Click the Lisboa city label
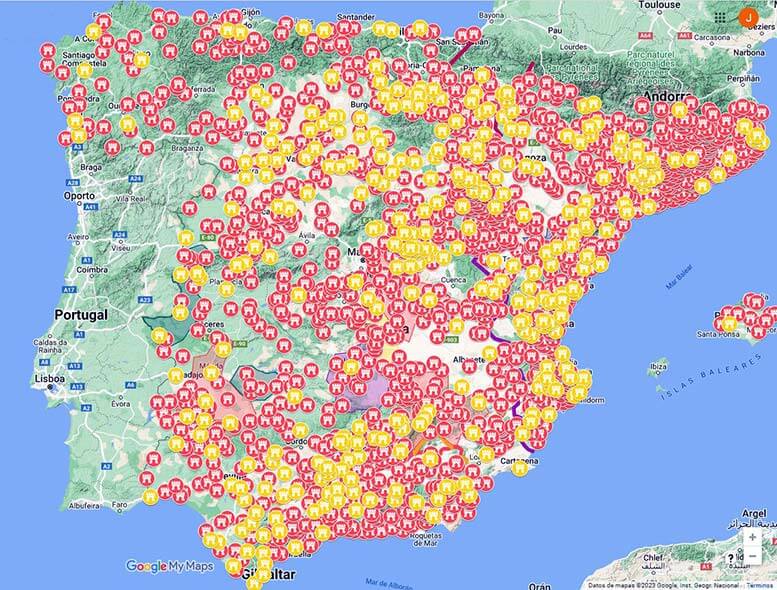Image resolution: width=777 pixels, height=590 pixels. coord(49,380)
